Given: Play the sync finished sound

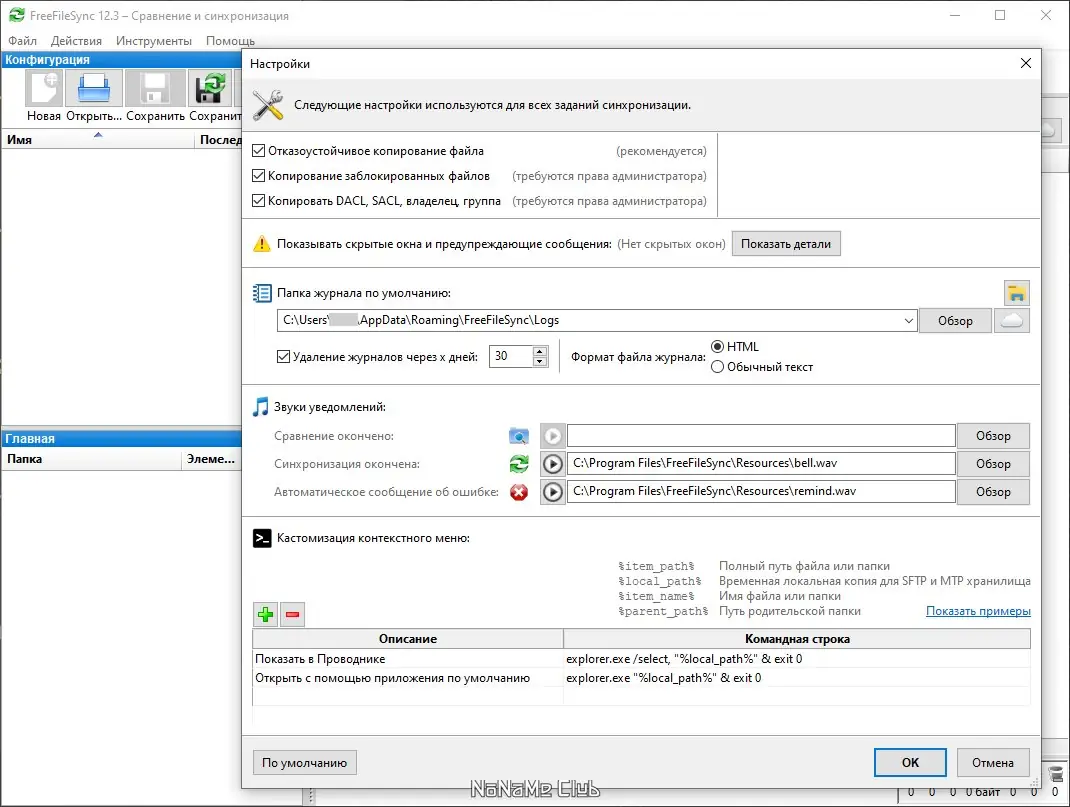Looking at the screenshot, I should (x=553, y=464).
